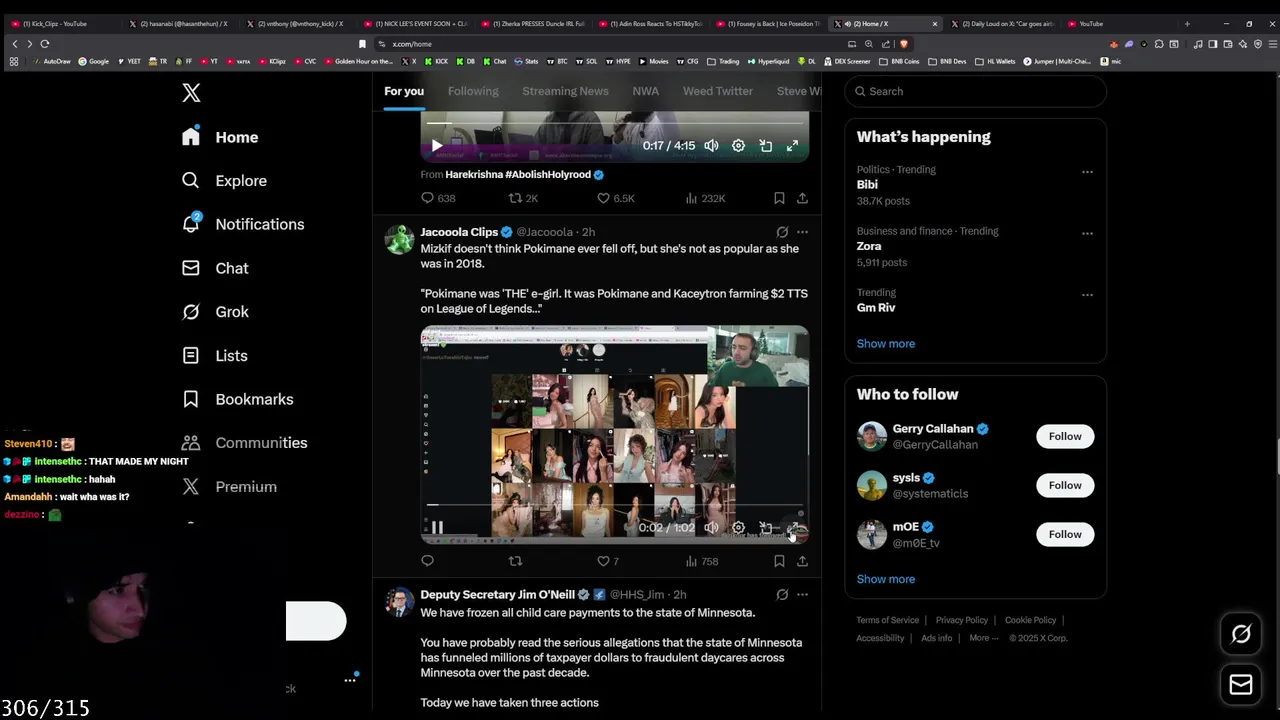
Task: Open Notifications in the sidebar
Action: pyautogui.click(x=243, y=224)
